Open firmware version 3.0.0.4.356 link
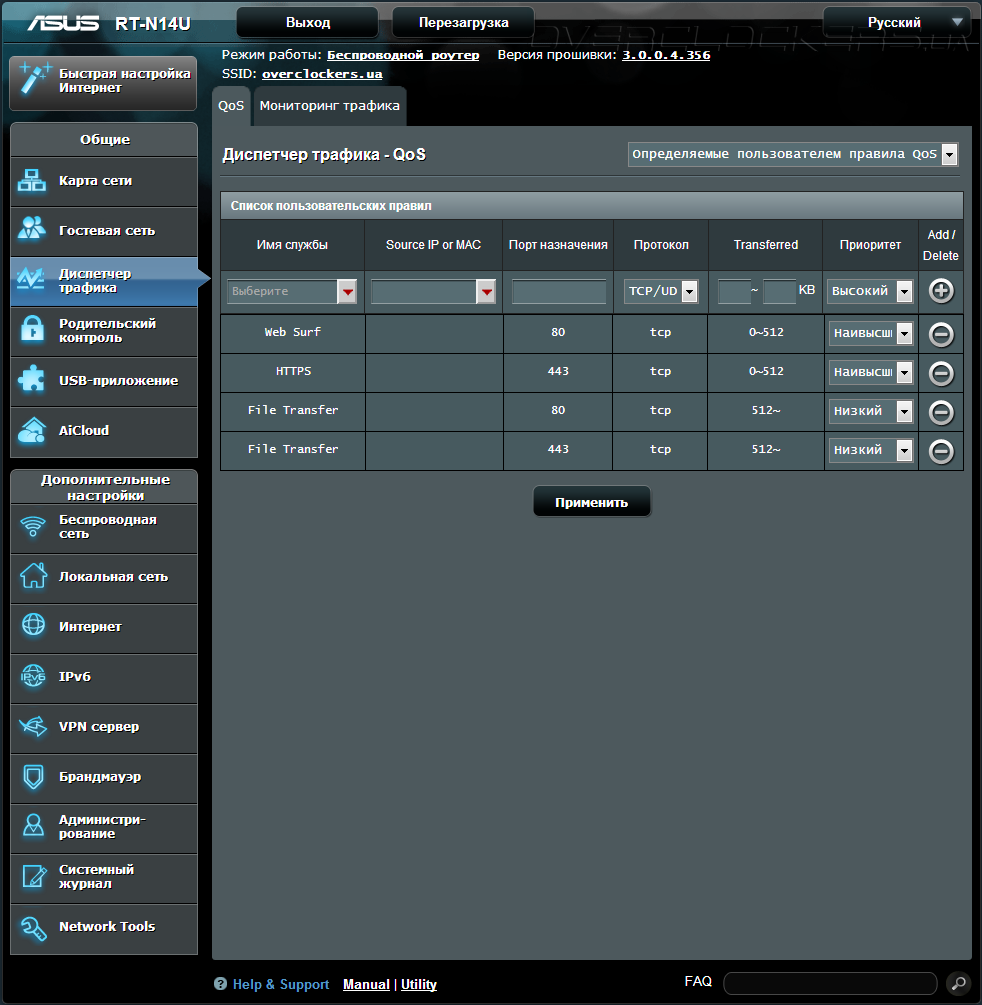The height and width of the screenshot is (1005, 982). [x=666, y=55]
